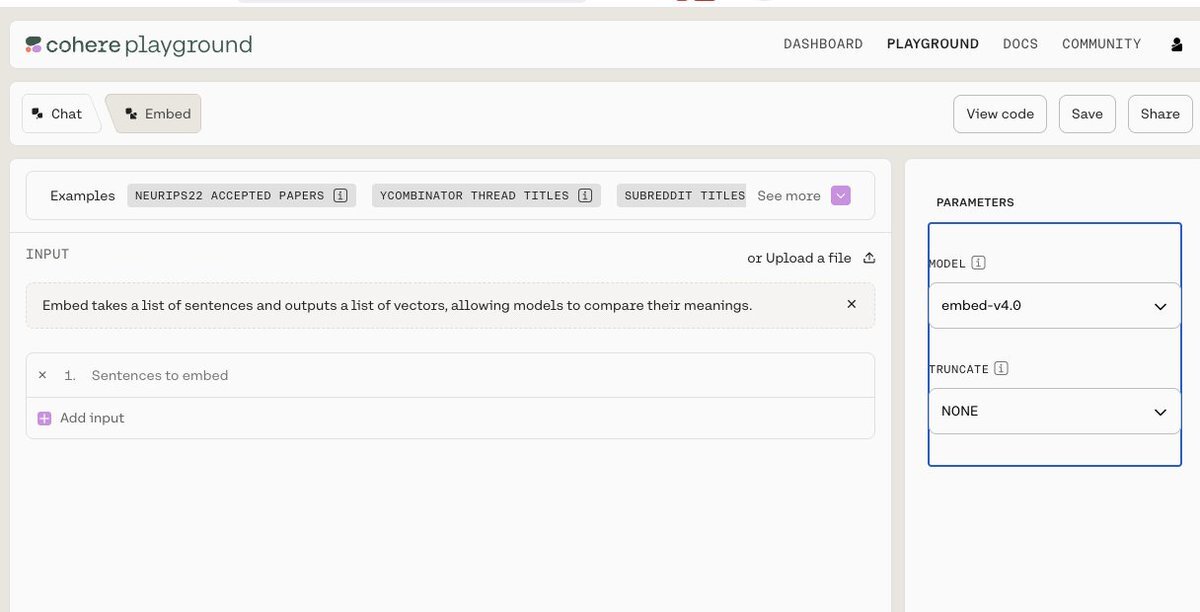Open Community from top navigation
Viewport: 1200px width, 612px height.
(1101, 44)
